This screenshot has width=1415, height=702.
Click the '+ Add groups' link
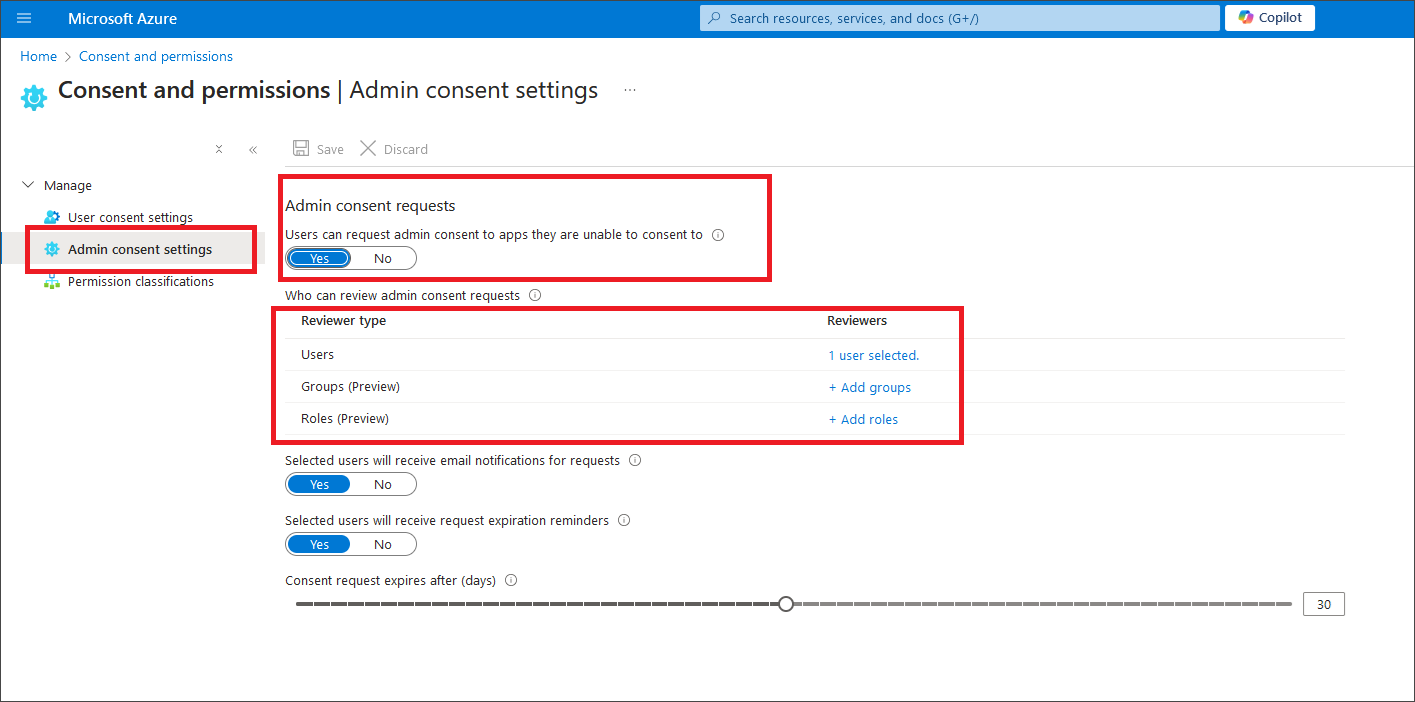click(x=869, y=388)
